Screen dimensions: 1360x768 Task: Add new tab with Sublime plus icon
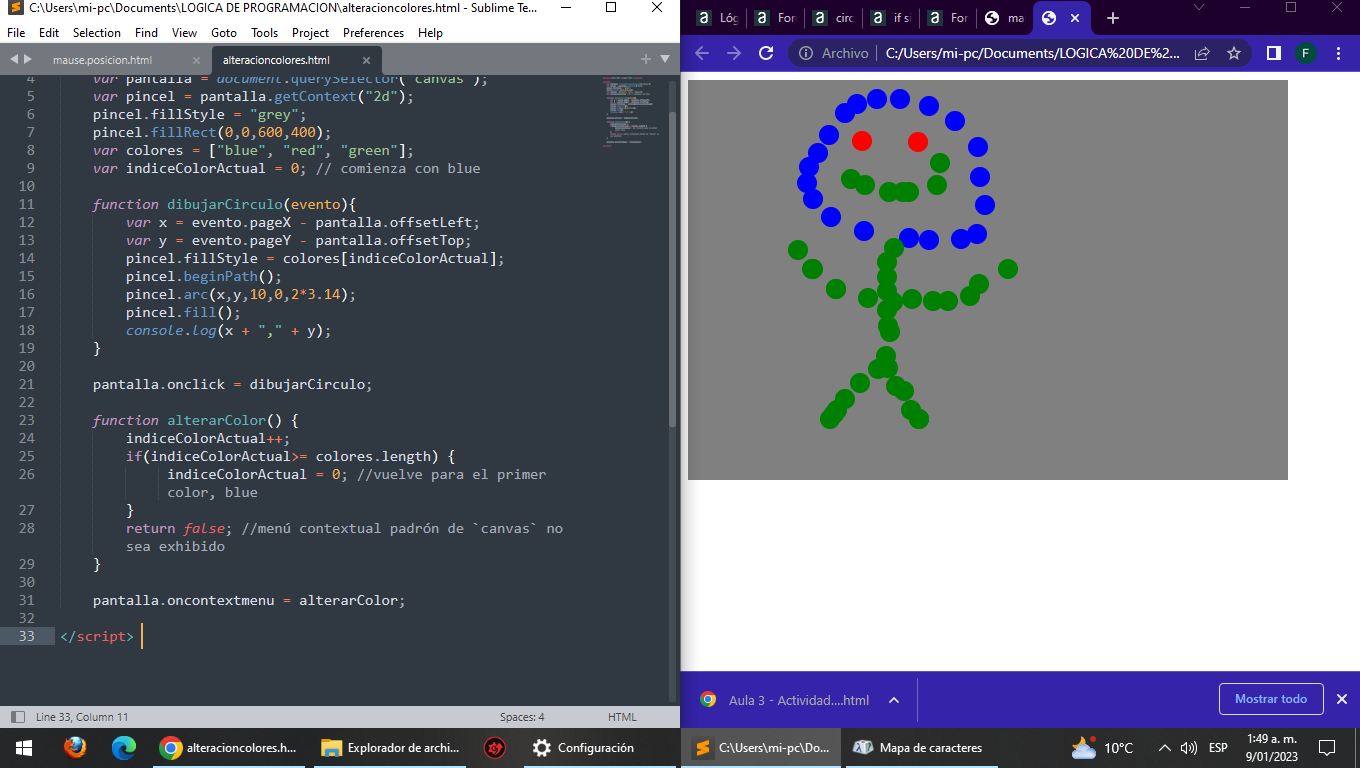pos(646,59)
